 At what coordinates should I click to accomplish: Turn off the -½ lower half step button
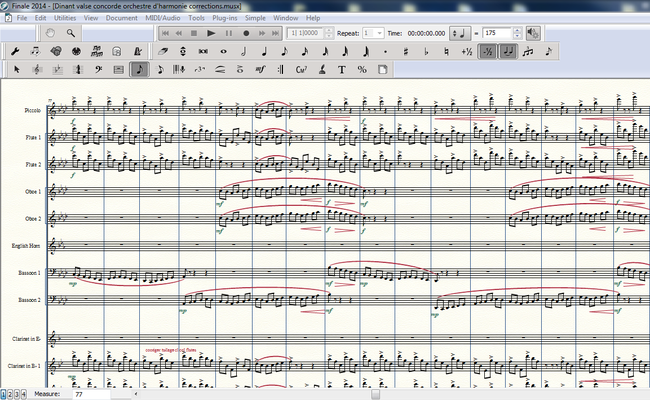click(x=488, y=51)
